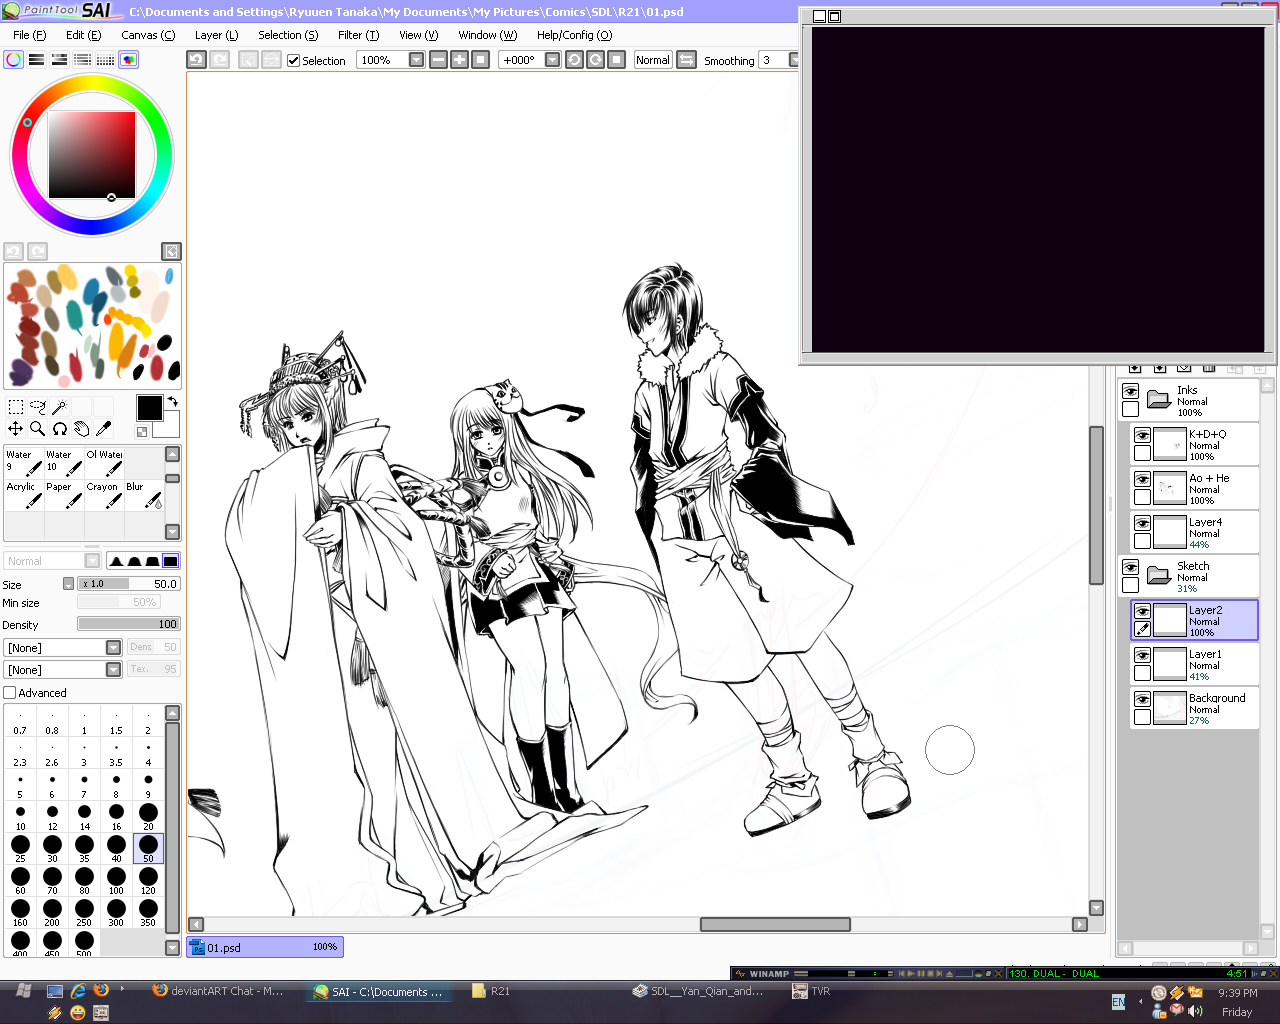Viewport: 1280px width, 1024px height.
Task: Select the move tool
Action: [x=16, y=429]
